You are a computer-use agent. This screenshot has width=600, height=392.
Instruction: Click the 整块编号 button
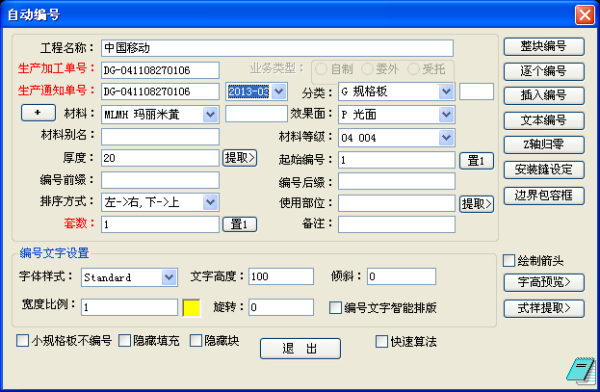click(x=544, y=46)
